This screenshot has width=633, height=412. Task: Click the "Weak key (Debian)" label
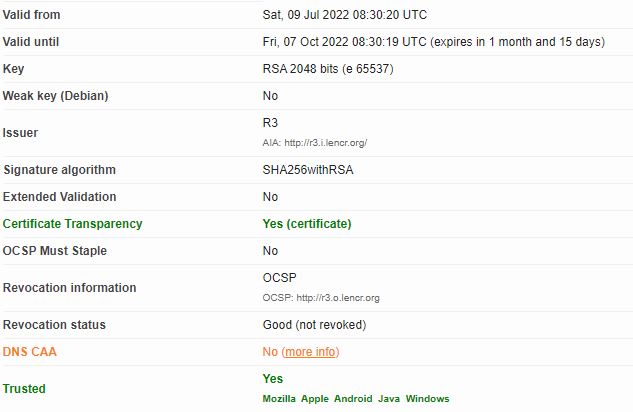click(x=55, y=96)
